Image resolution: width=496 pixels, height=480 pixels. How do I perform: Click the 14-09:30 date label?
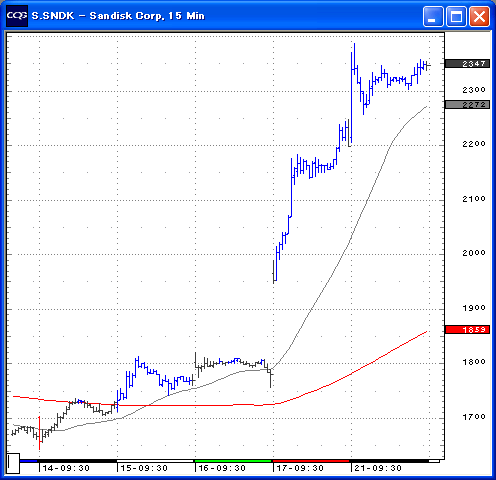tap(66, 468)
